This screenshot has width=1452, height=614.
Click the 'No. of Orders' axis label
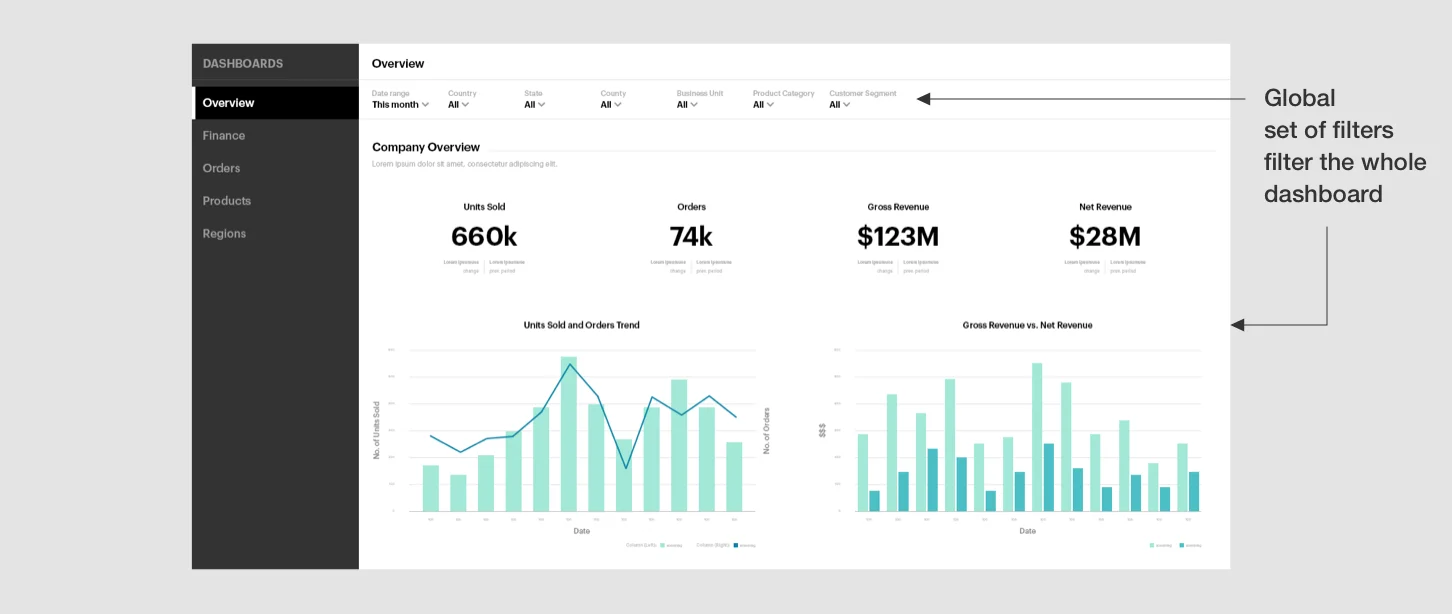(x=767, y=431)
